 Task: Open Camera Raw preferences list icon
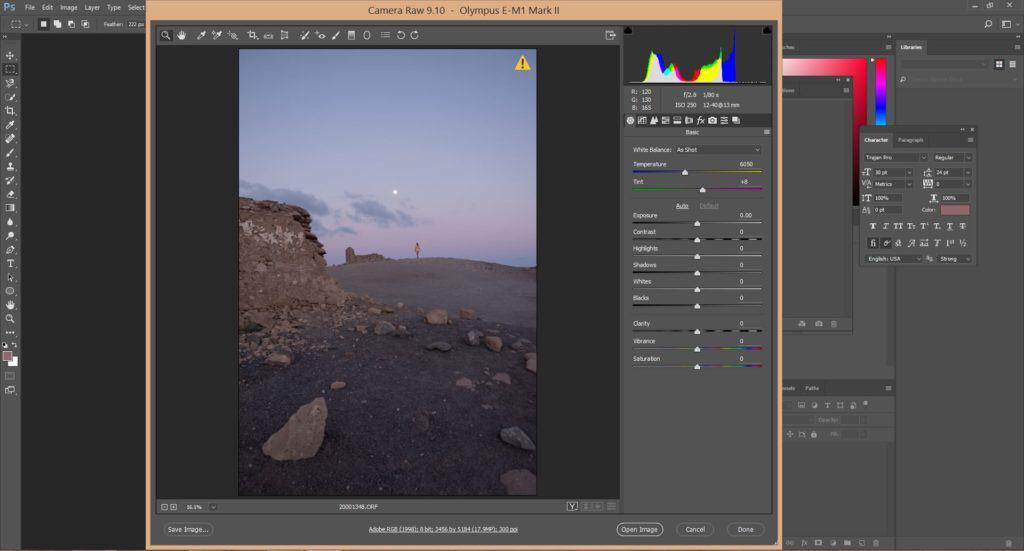tap(385, 35)
